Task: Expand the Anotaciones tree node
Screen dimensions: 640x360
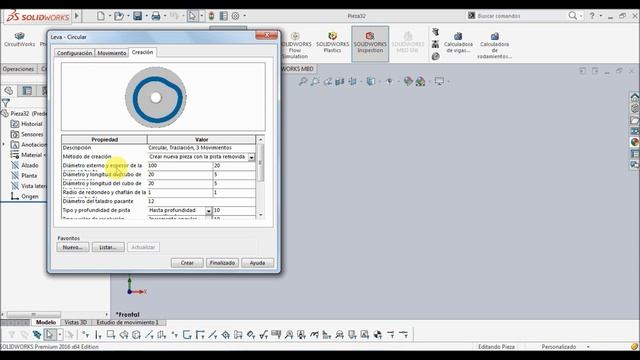Action: (4, 144)
